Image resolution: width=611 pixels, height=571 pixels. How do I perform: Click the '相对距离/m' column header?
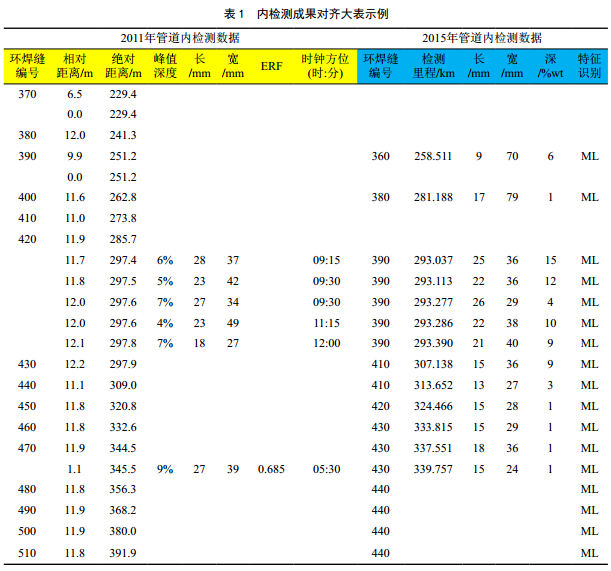(75, 66)
